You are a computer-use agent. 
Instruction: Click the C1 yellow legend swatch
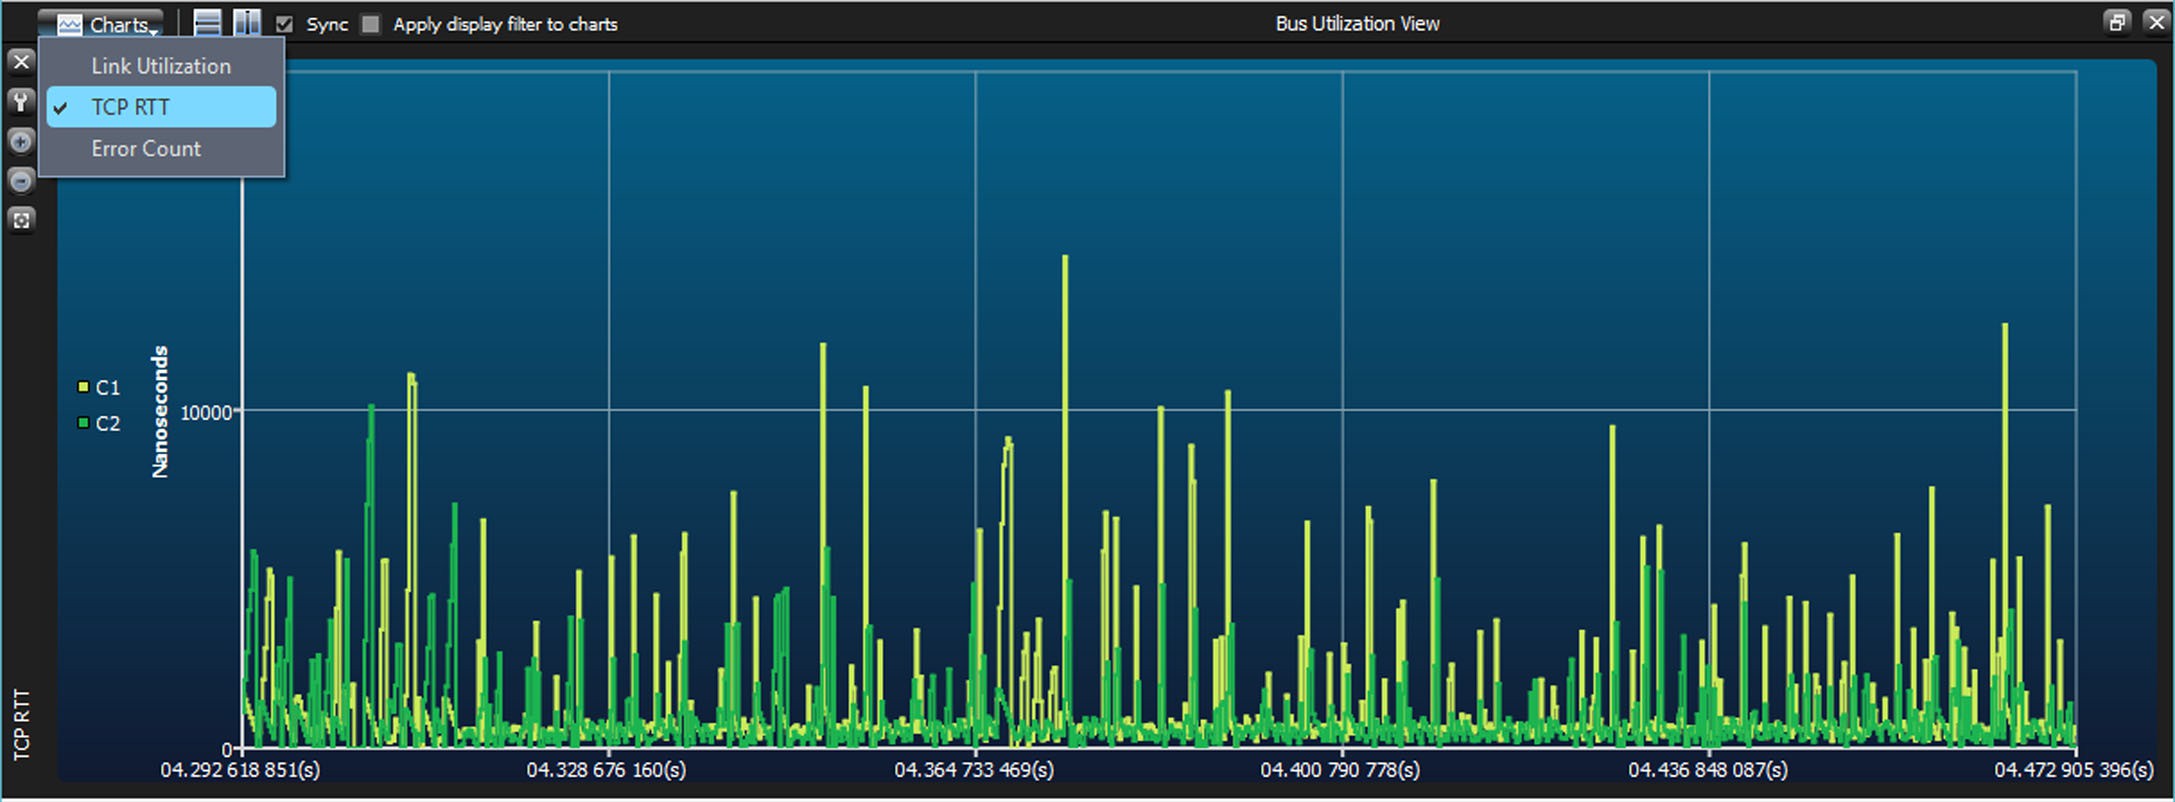coord(84,386)
